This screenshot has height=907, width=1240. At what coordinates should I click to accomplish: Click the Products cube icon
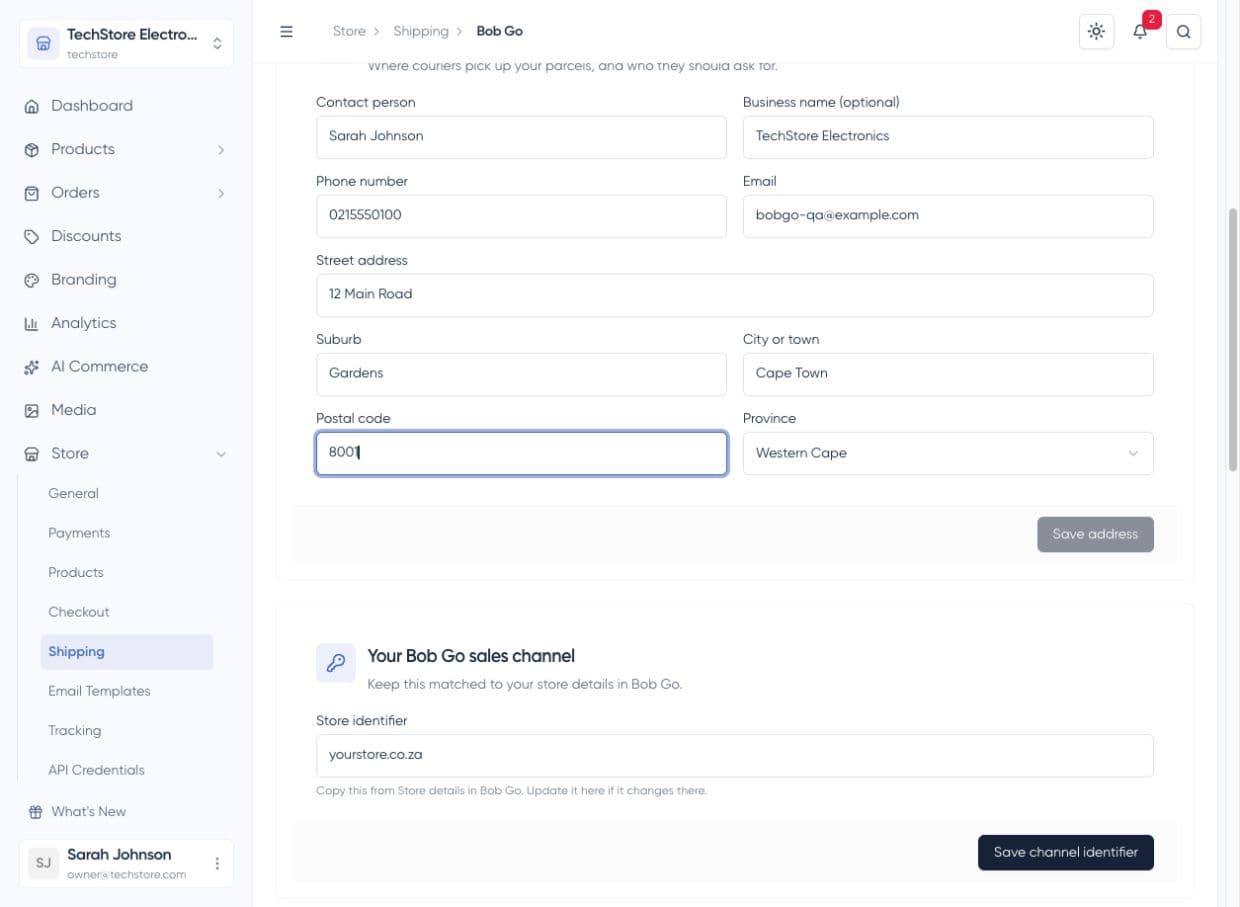32,149
